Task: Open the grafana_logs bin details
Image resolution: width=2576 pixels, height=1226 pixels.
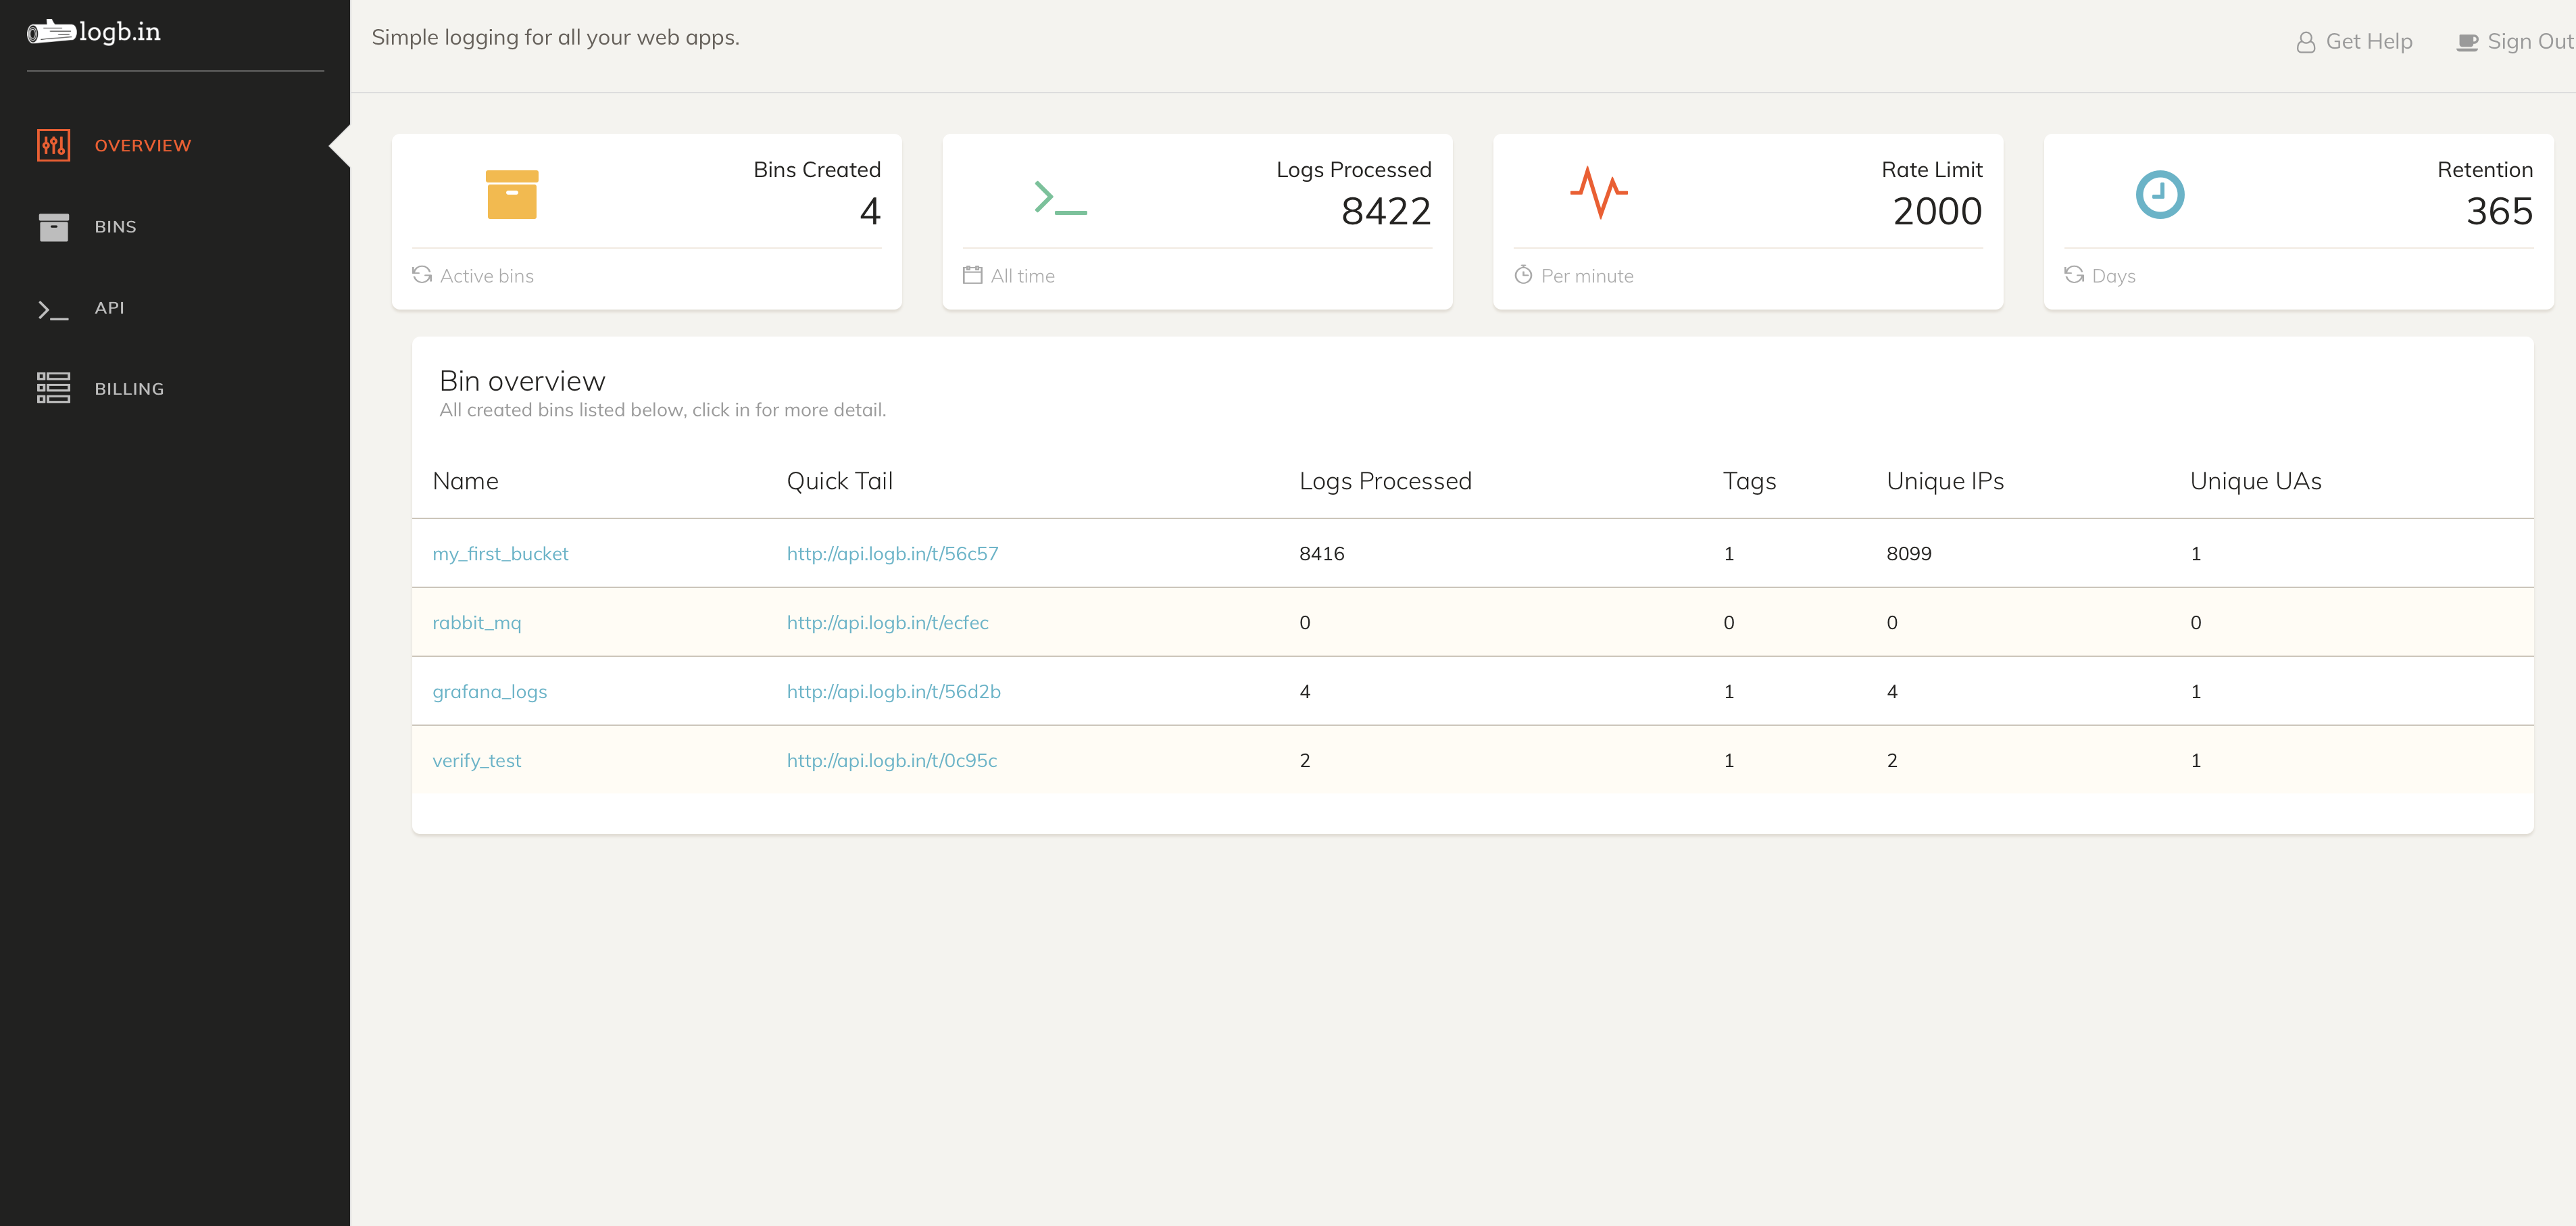Action: click(x=489, y=692)
